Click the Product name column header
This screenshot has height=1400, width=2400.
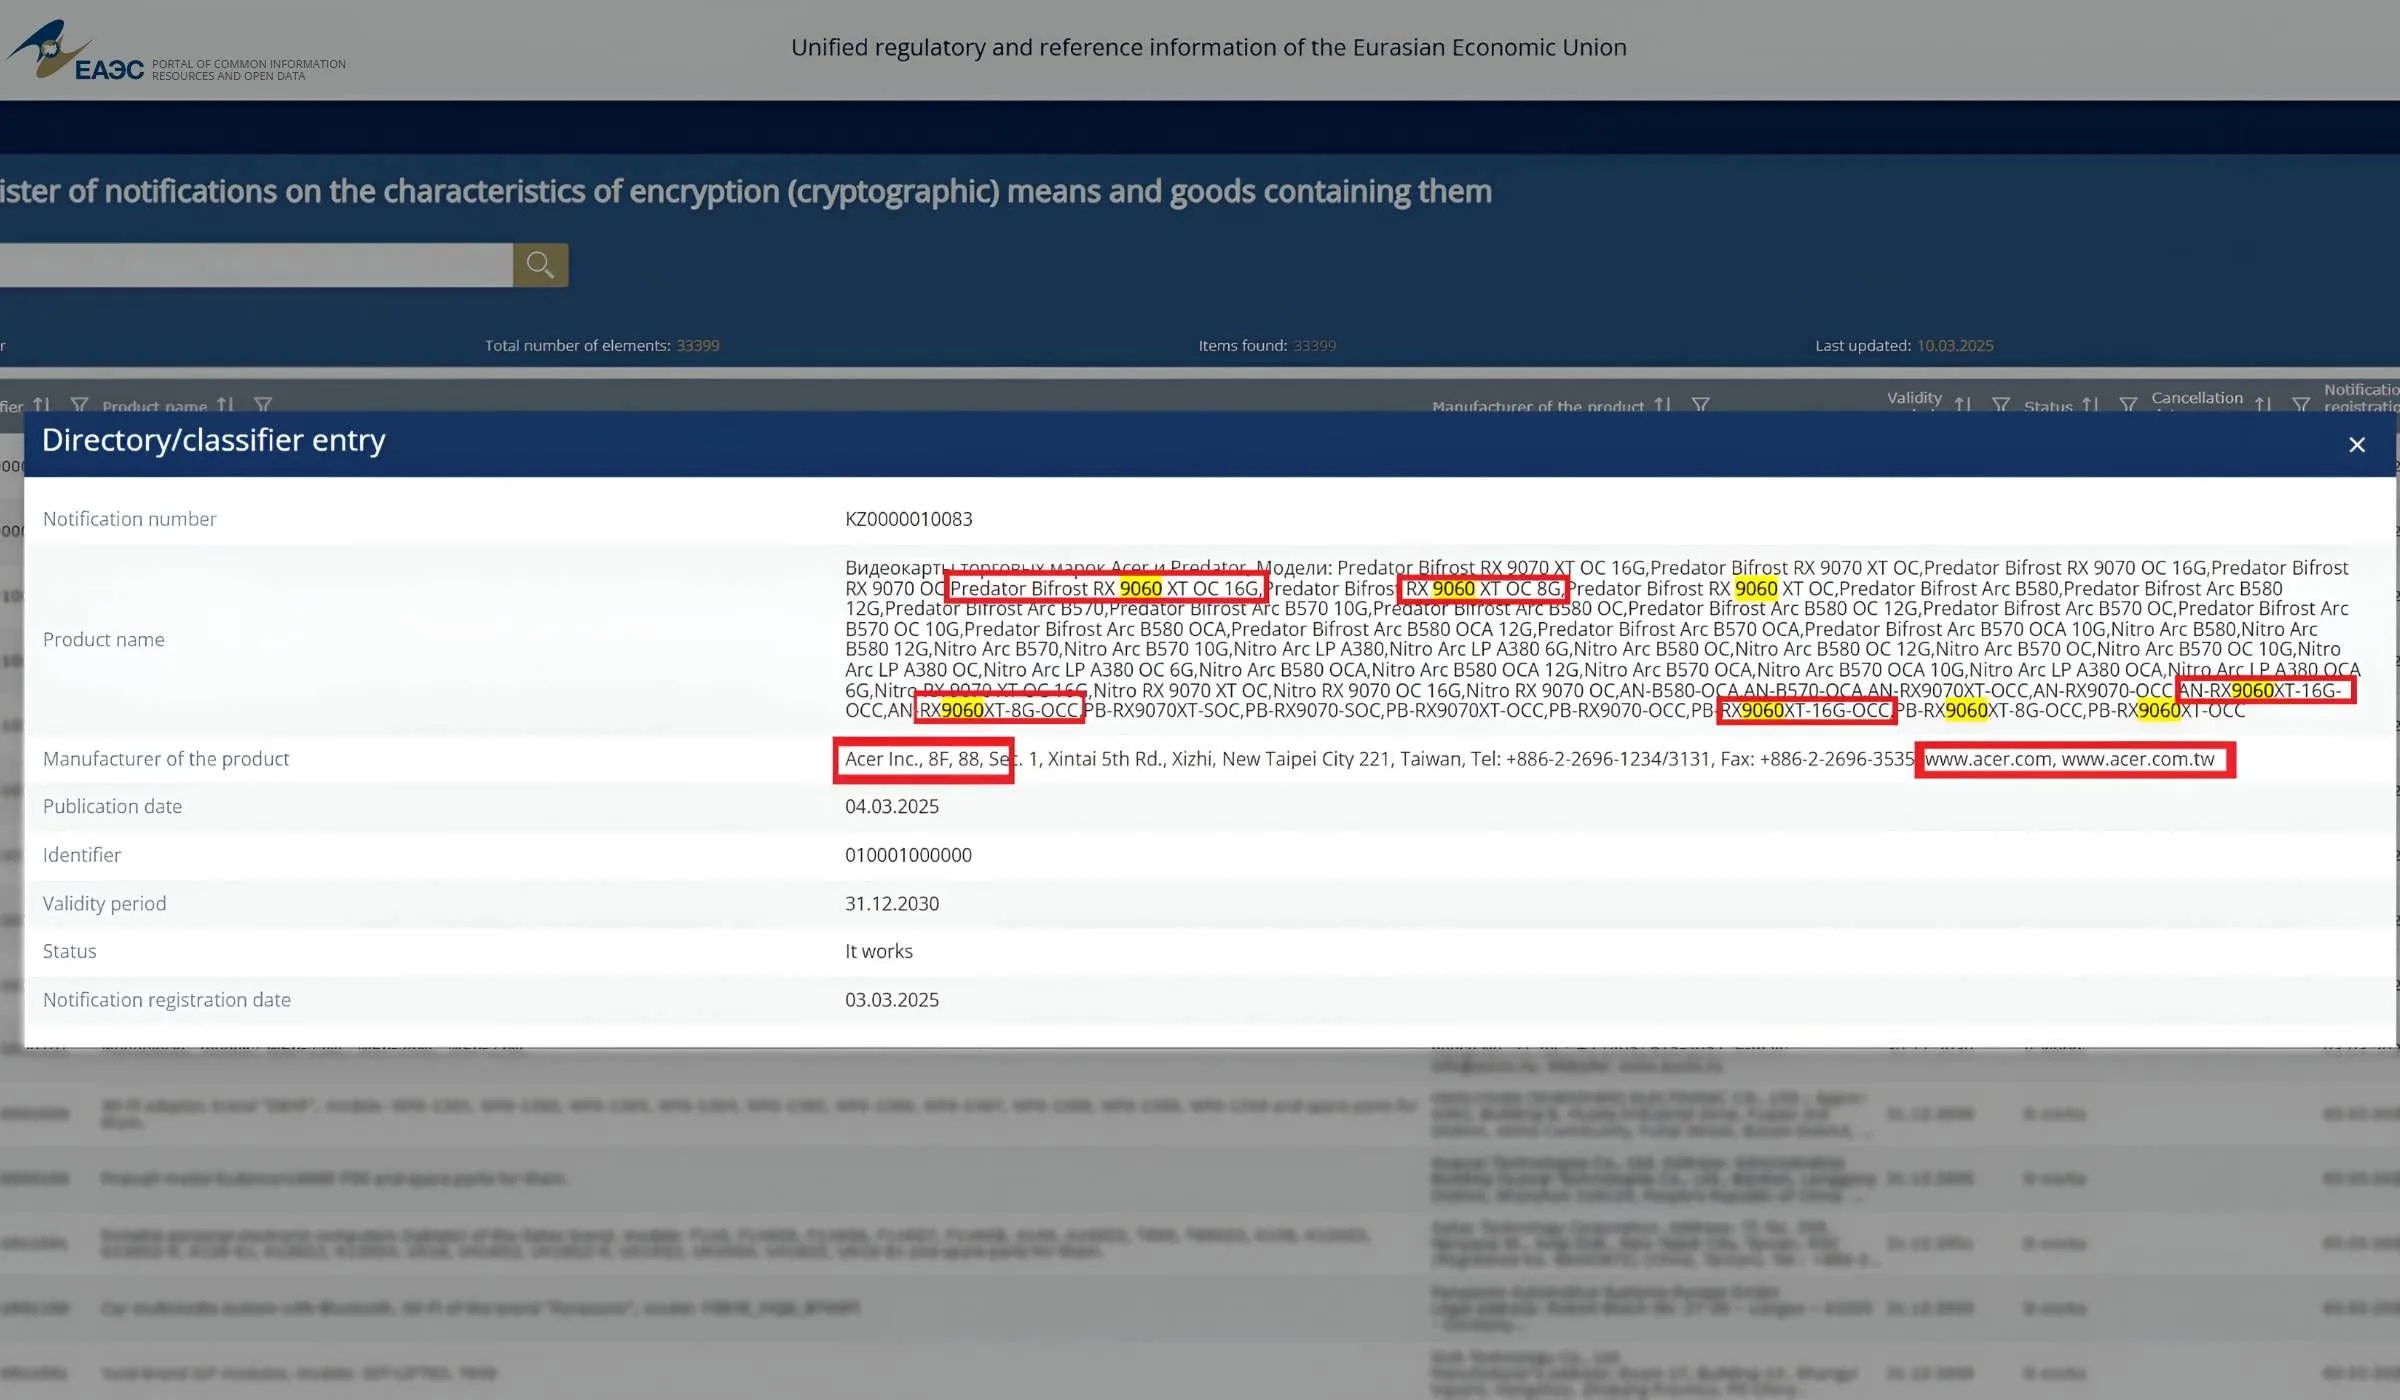click(x=154, y=406)
